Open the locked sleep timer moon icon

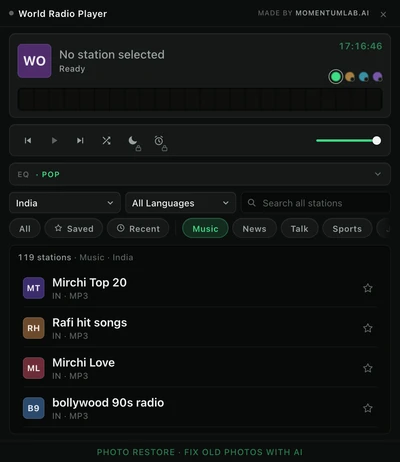point(133,141)
